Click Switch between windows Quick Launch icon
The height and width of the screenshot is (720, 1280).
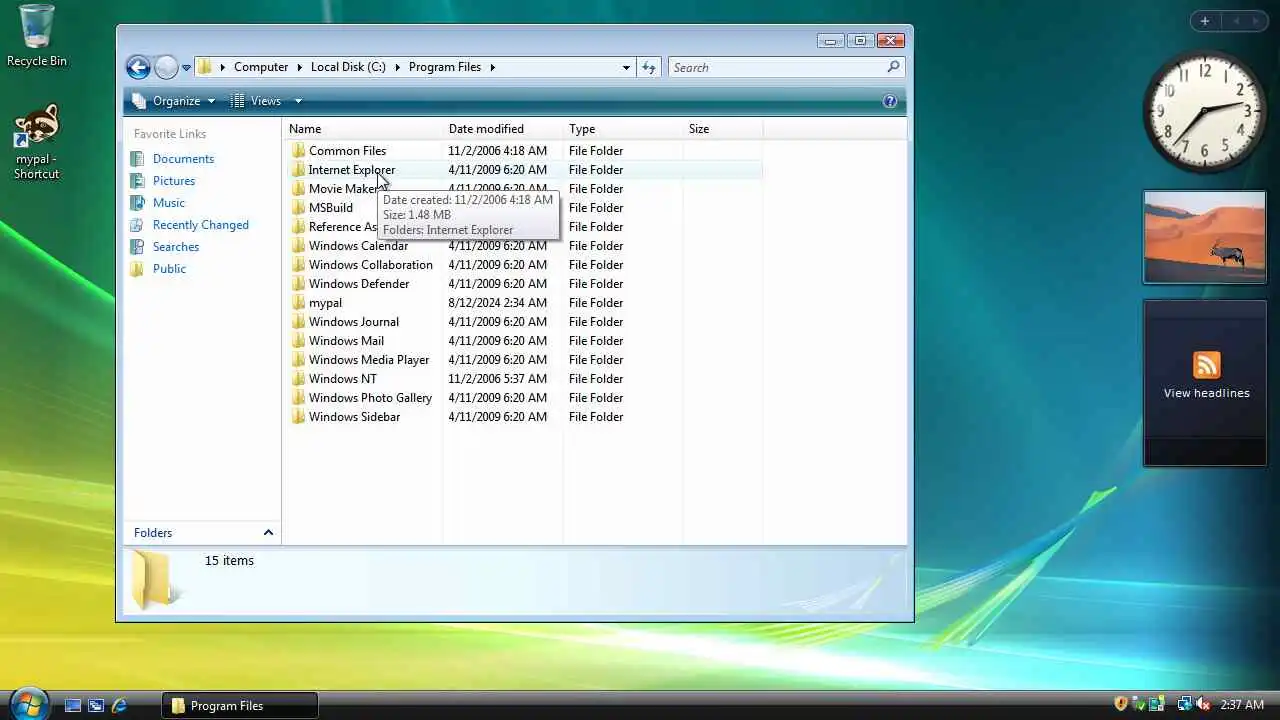click(x=96, y=706)
